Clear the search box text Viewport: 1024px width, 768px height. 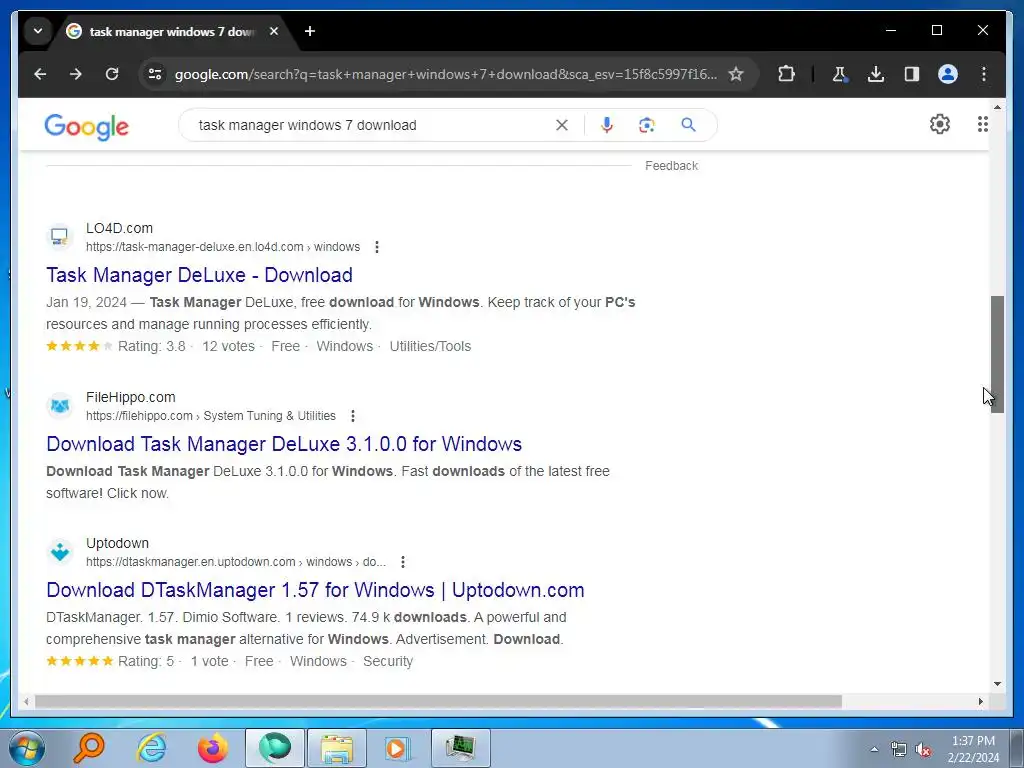coord(562,125)
